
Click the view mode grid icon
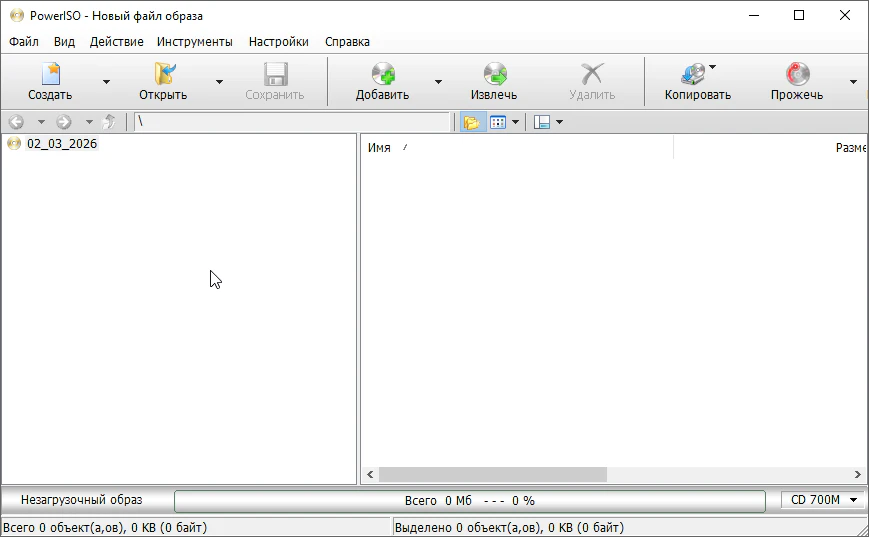coord(498,122)
